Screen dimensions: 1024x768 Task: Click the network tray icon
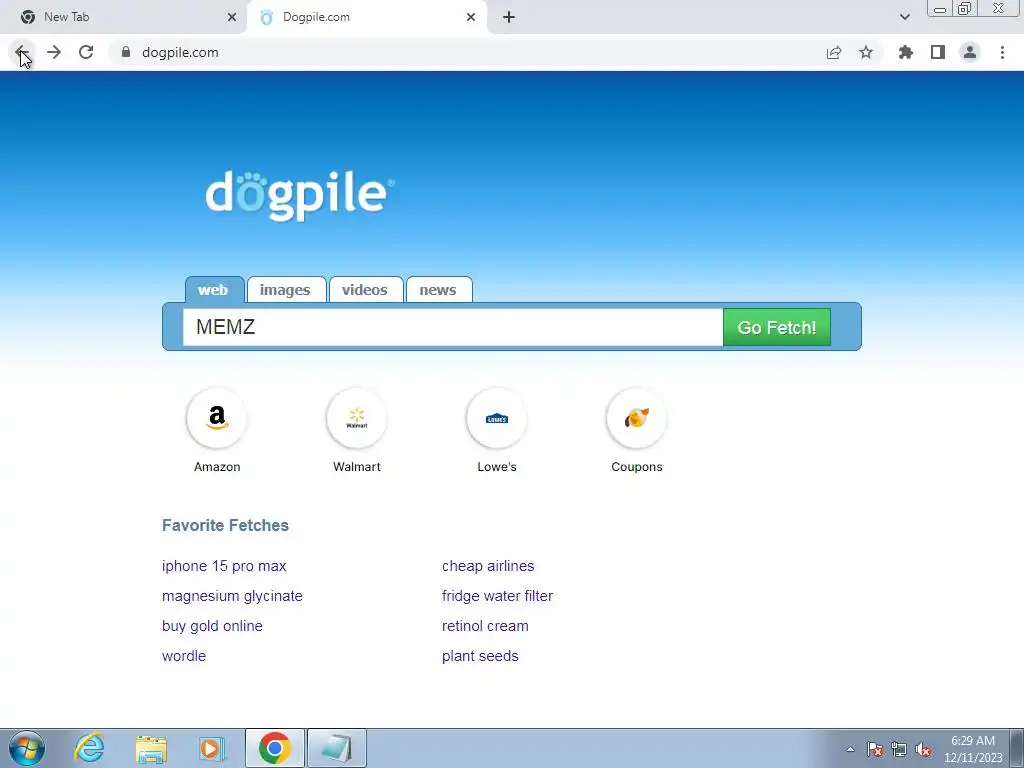(x=899, y=750)
